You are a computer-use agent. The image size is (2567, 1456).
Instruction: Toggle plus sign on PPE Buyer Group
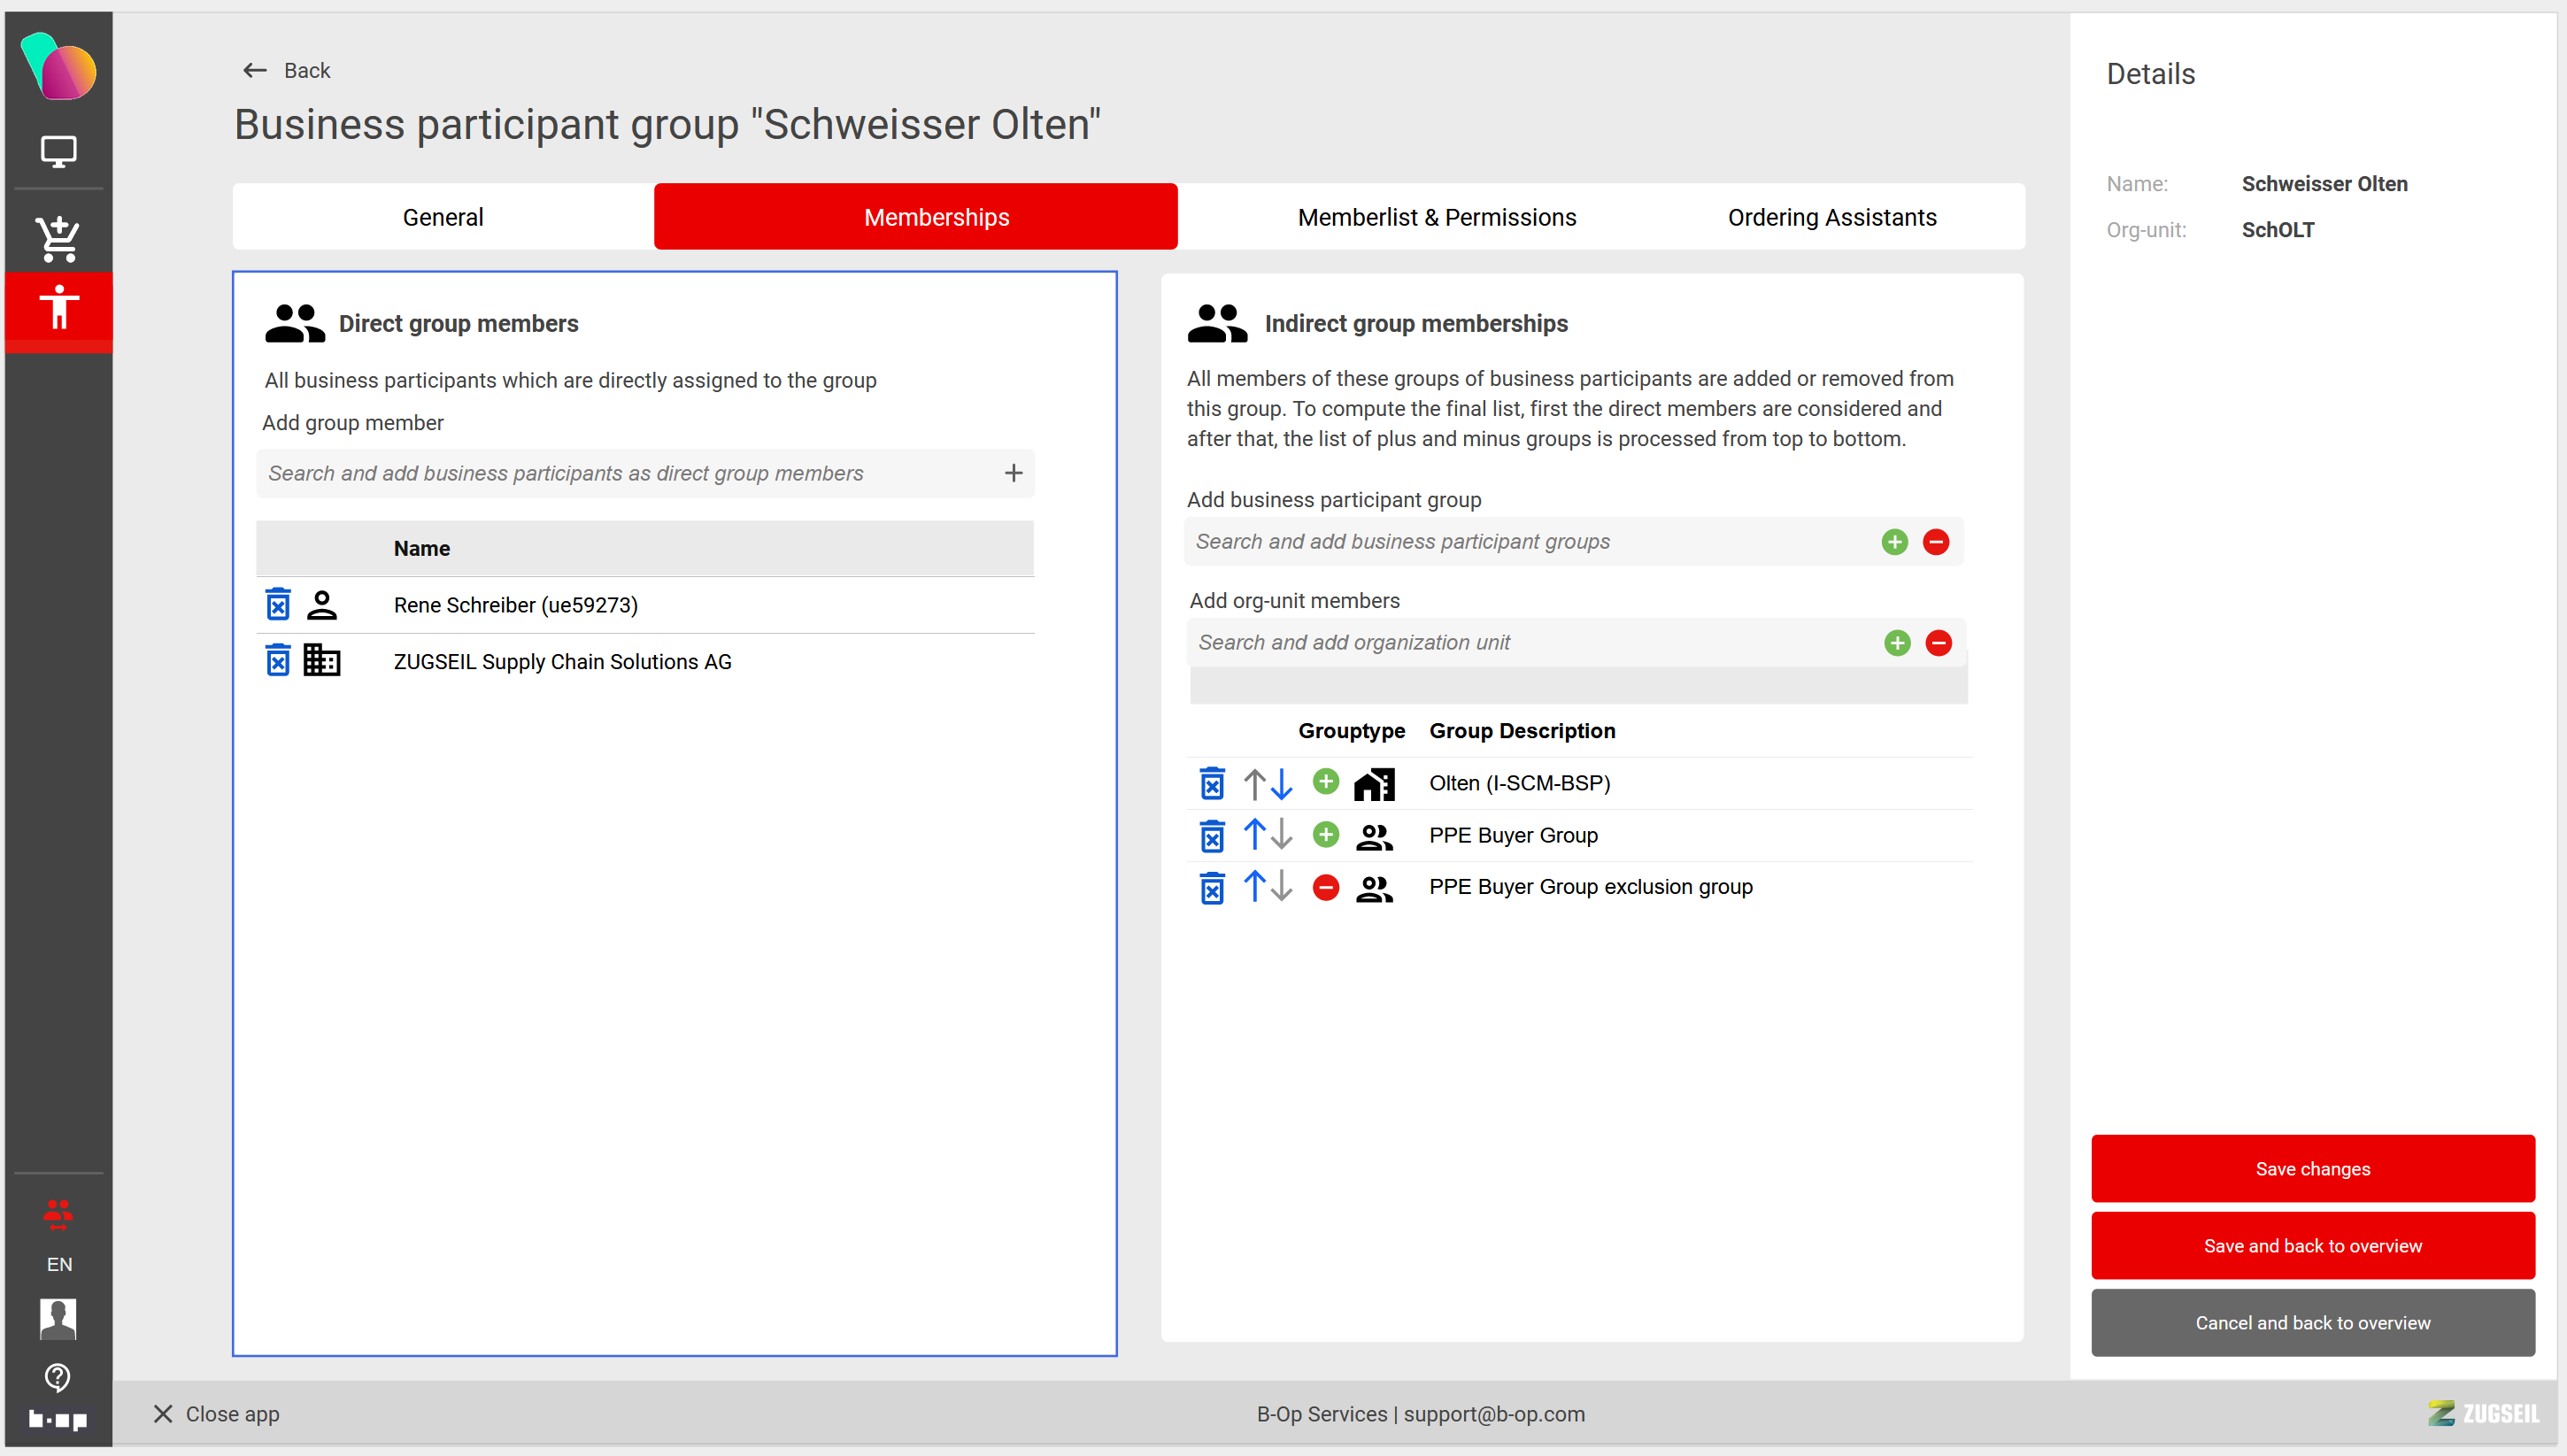tap(1326, 835)
